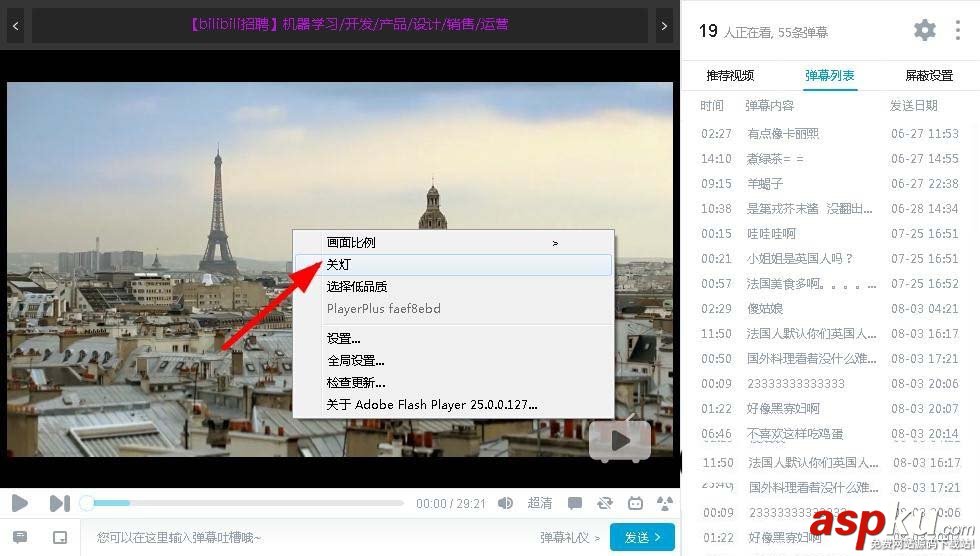Click 检查更新... menu entry
The width and height of the screenshot is (980, 556).
click(x=454, y=382)
